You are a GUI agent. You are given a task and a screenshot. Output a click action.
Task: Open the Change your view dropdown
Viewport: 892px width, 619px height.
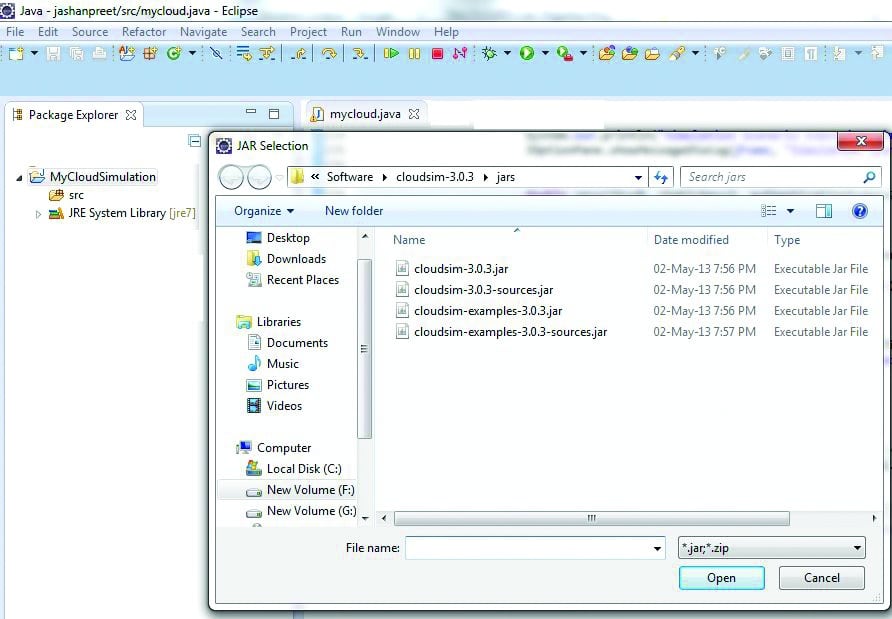coord(790,211)
